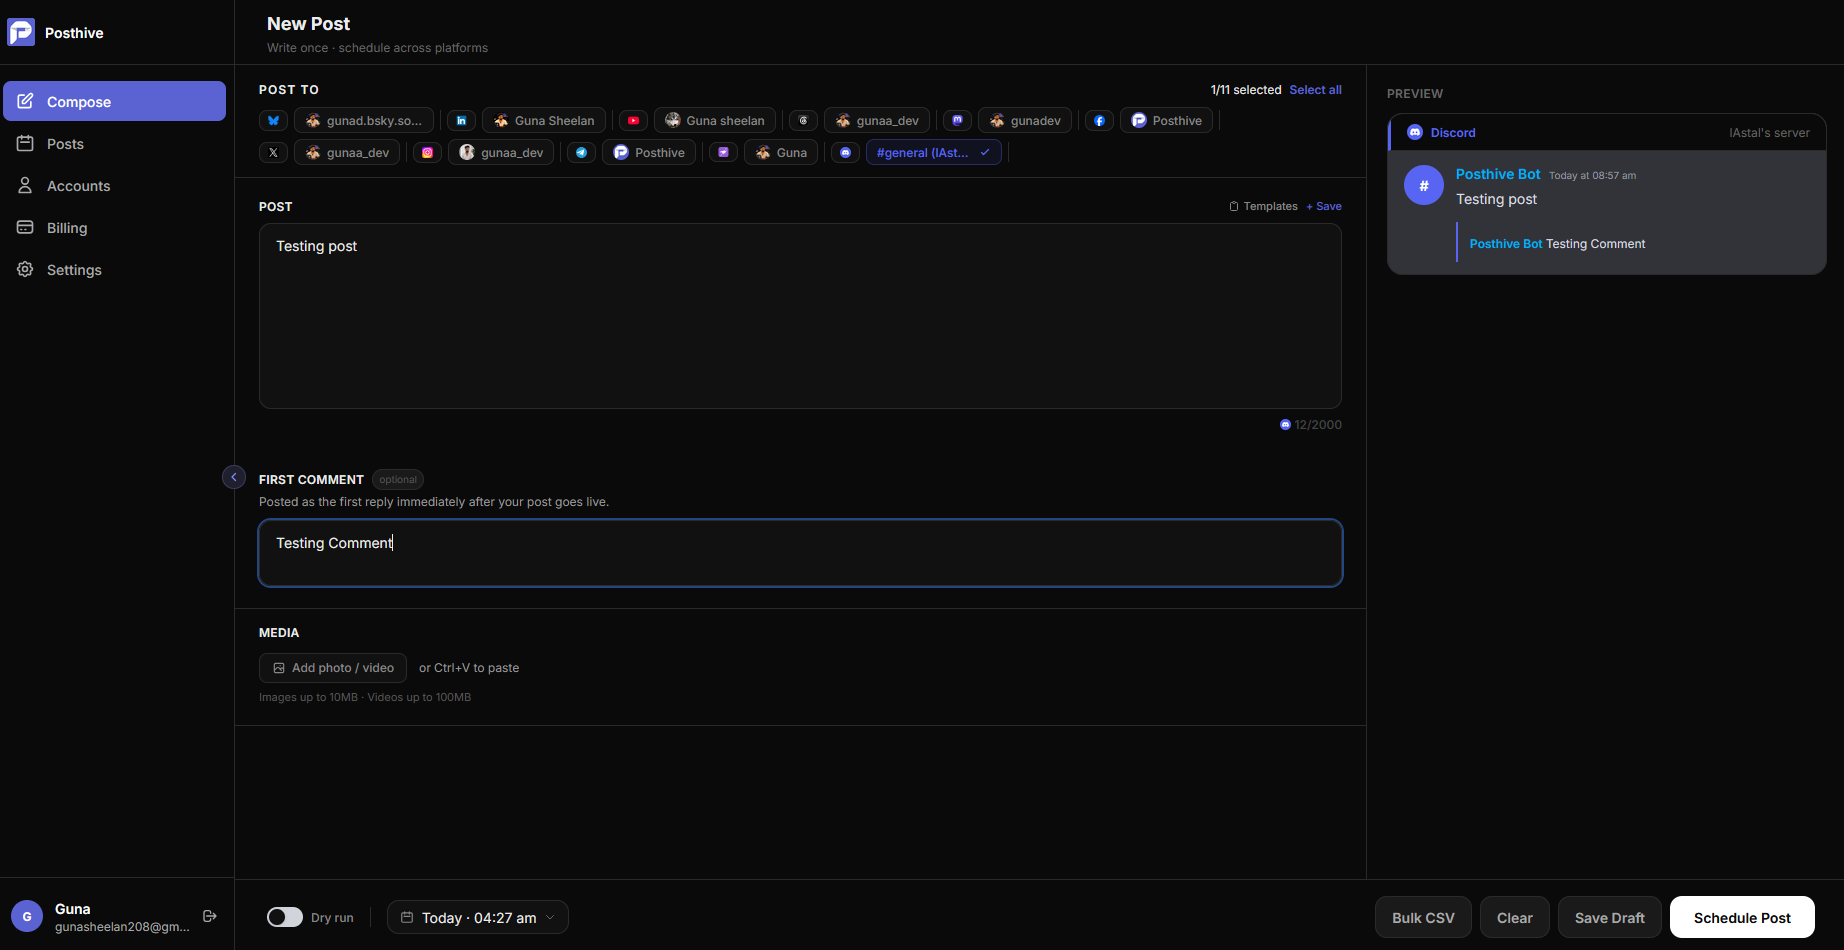Collapse the sidebar with the chevron button
The image size is (1844, 950).
tap(234, 477)
